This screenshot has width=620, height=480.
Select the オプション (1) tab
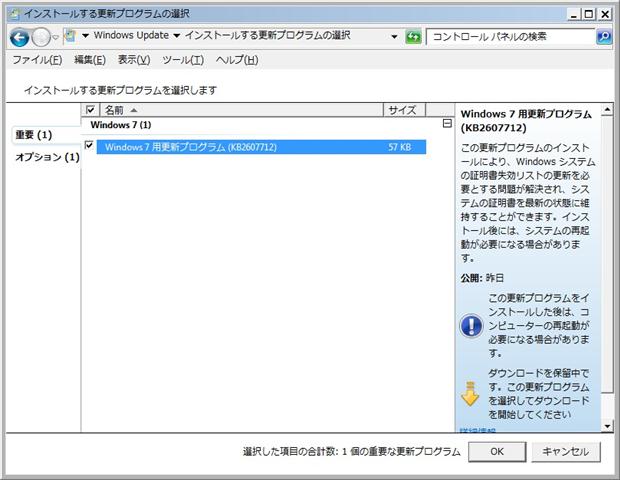(47, 157)
